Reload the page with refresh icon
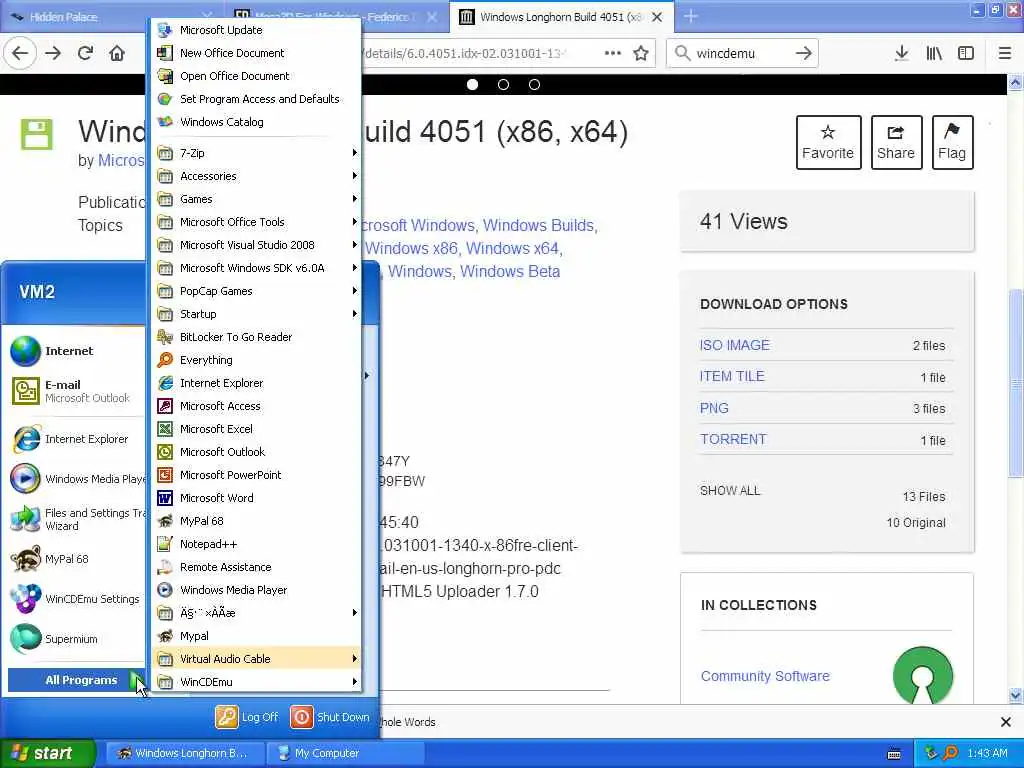The image size is (1024, 768). tap(85, 53)
